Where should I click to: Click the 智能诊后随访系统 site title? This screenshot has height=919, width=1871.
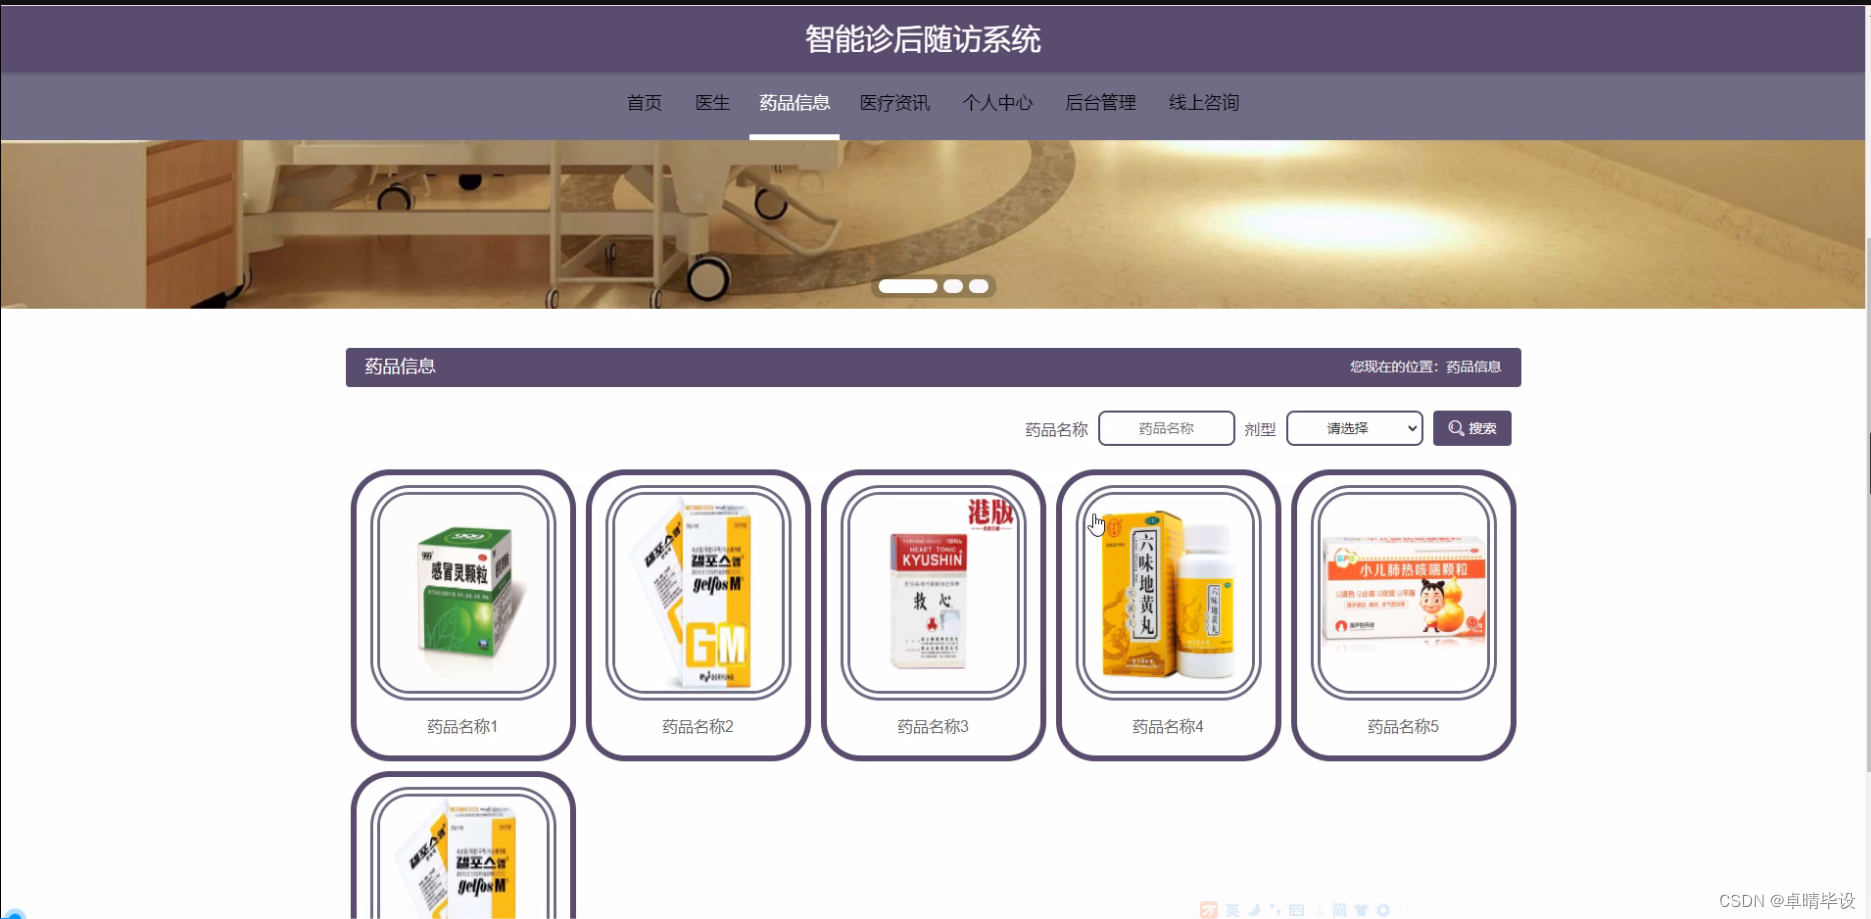[923, 39]
